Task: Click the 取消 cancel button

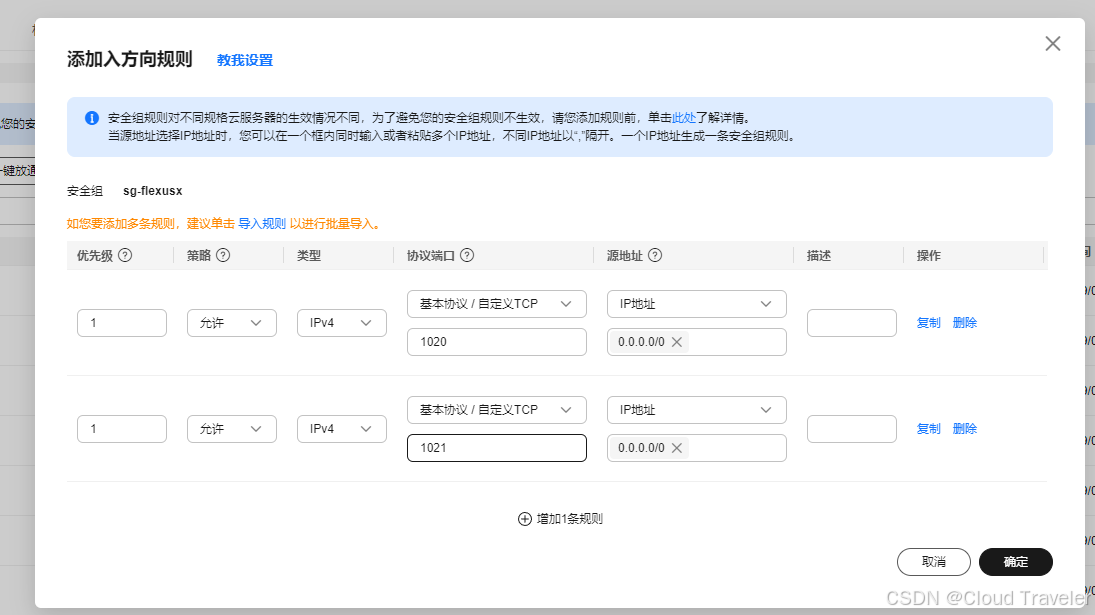Action: click(934, 562)
